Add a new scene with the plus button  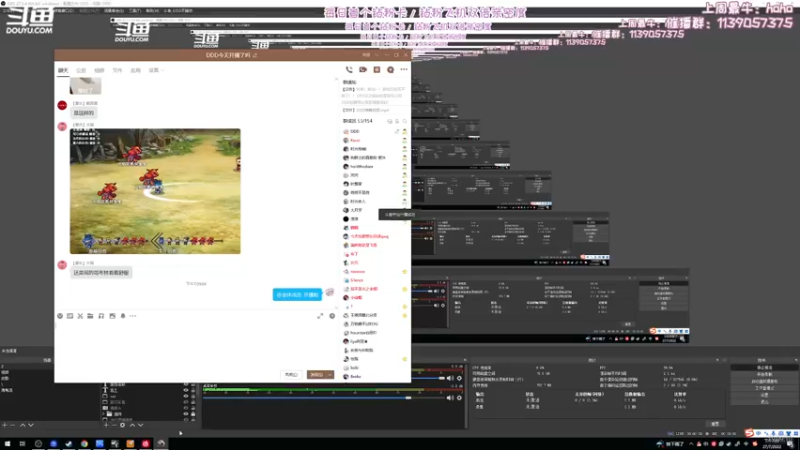(x=5, y=425)
